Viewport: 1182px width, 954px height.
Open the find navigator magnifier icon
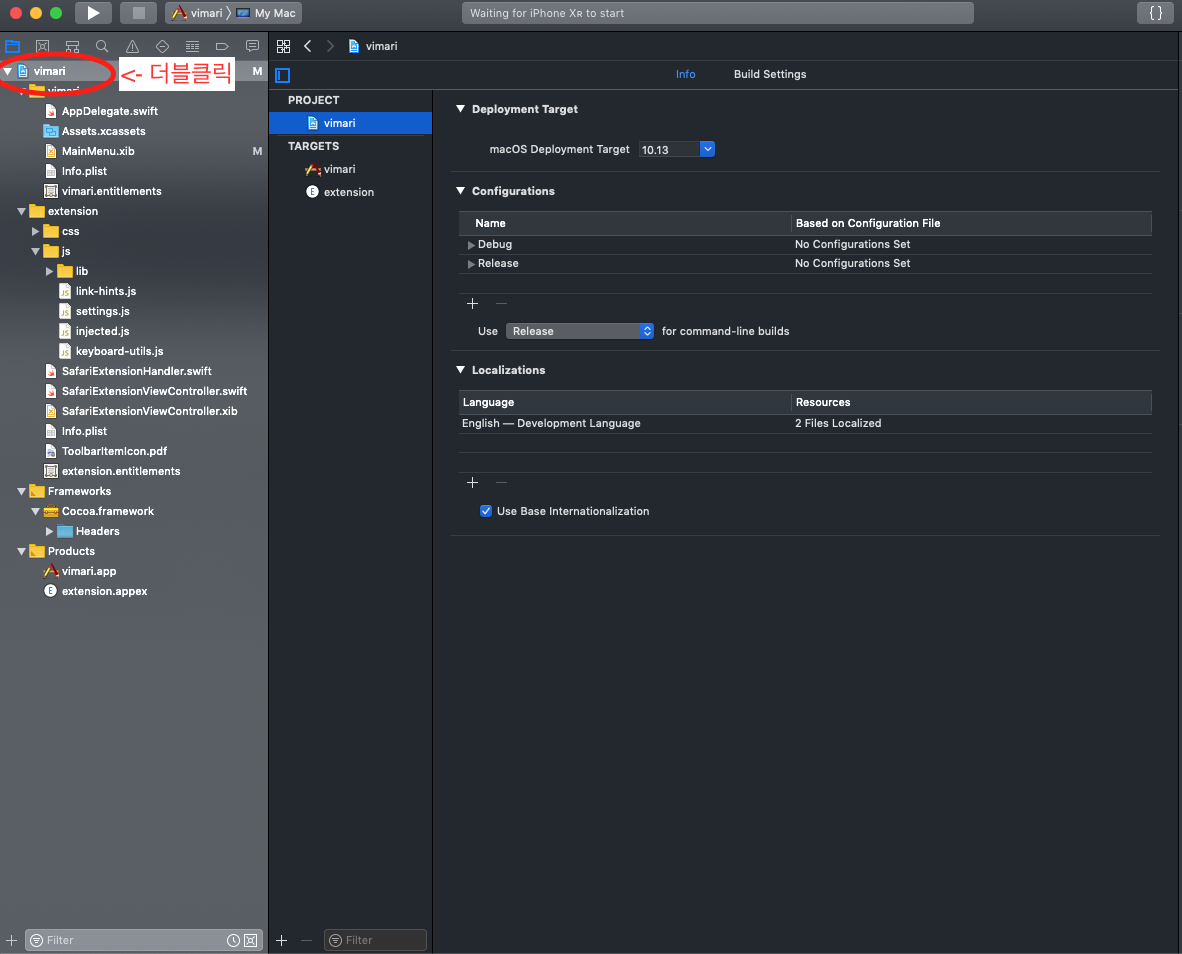pos(102,46)
